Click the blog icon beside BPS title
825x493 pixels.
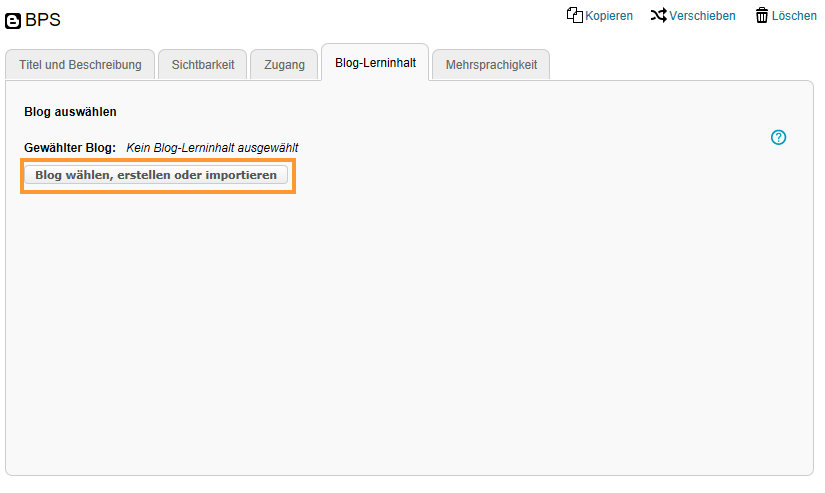pyautogui.click(x=13, y=20)
